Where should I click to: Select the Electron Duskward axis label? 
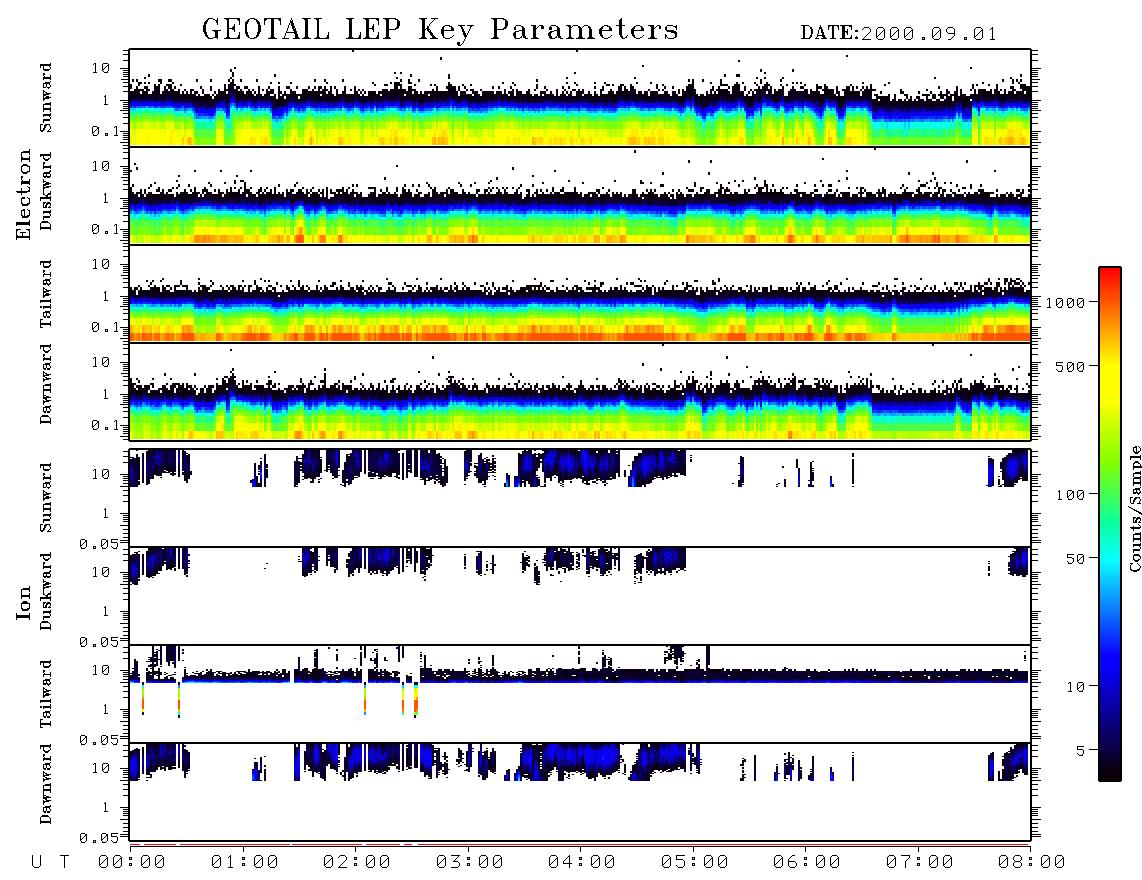[x=45, y=191]
